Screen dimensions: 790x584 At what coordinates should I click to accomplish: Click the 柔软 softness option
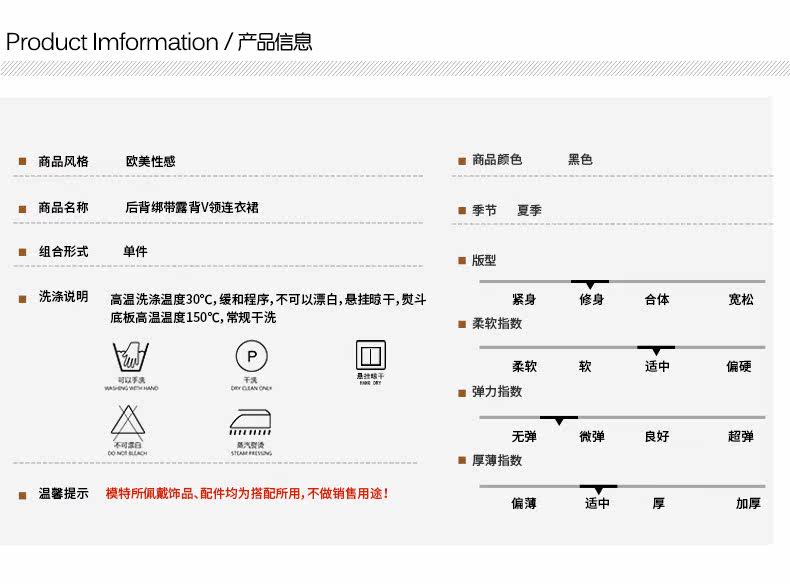pyautogui.click(x=524, y=366)
